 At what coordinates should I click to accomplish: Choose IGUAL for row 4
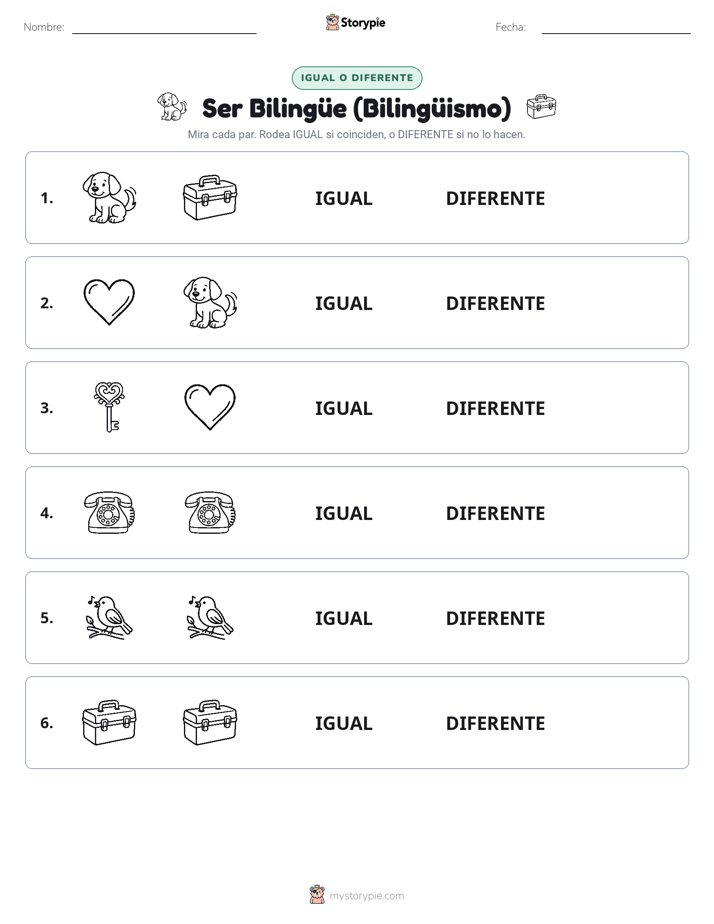(343, 513)
